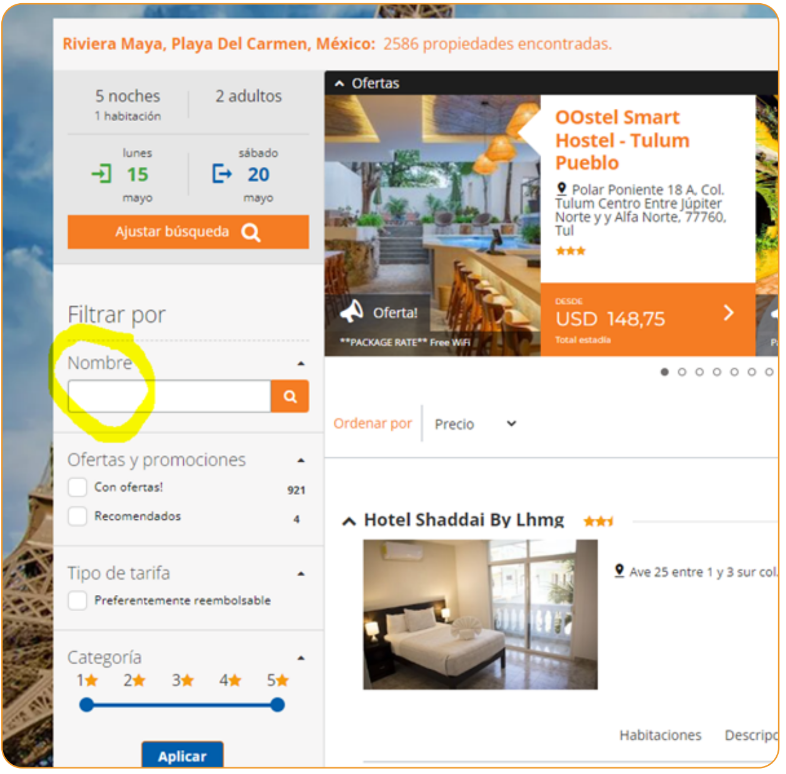Open the Habitaciones tab

pos(660,735)
